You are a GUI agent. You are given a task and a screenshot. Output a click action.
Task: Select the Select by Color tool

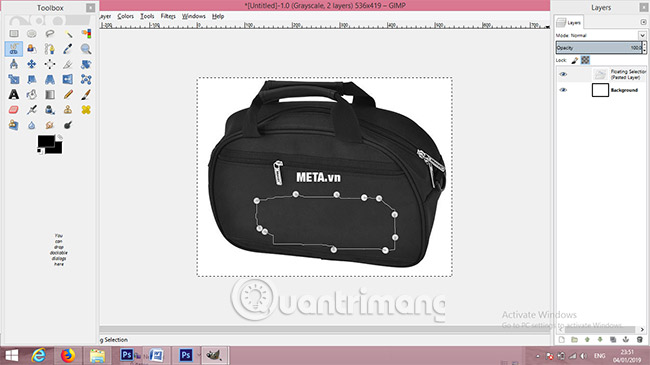[x=86, y=34]
